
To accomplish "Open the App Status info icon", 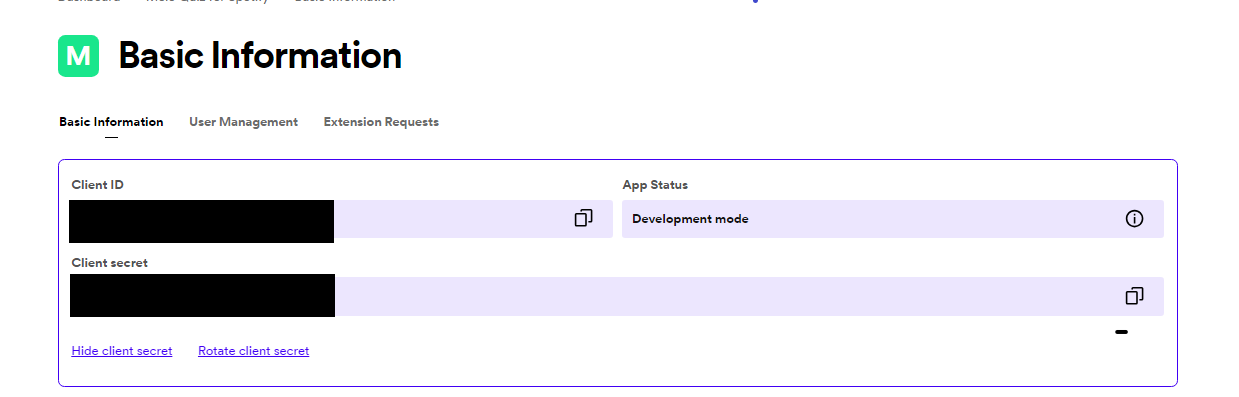I will tap(1134, 219).
